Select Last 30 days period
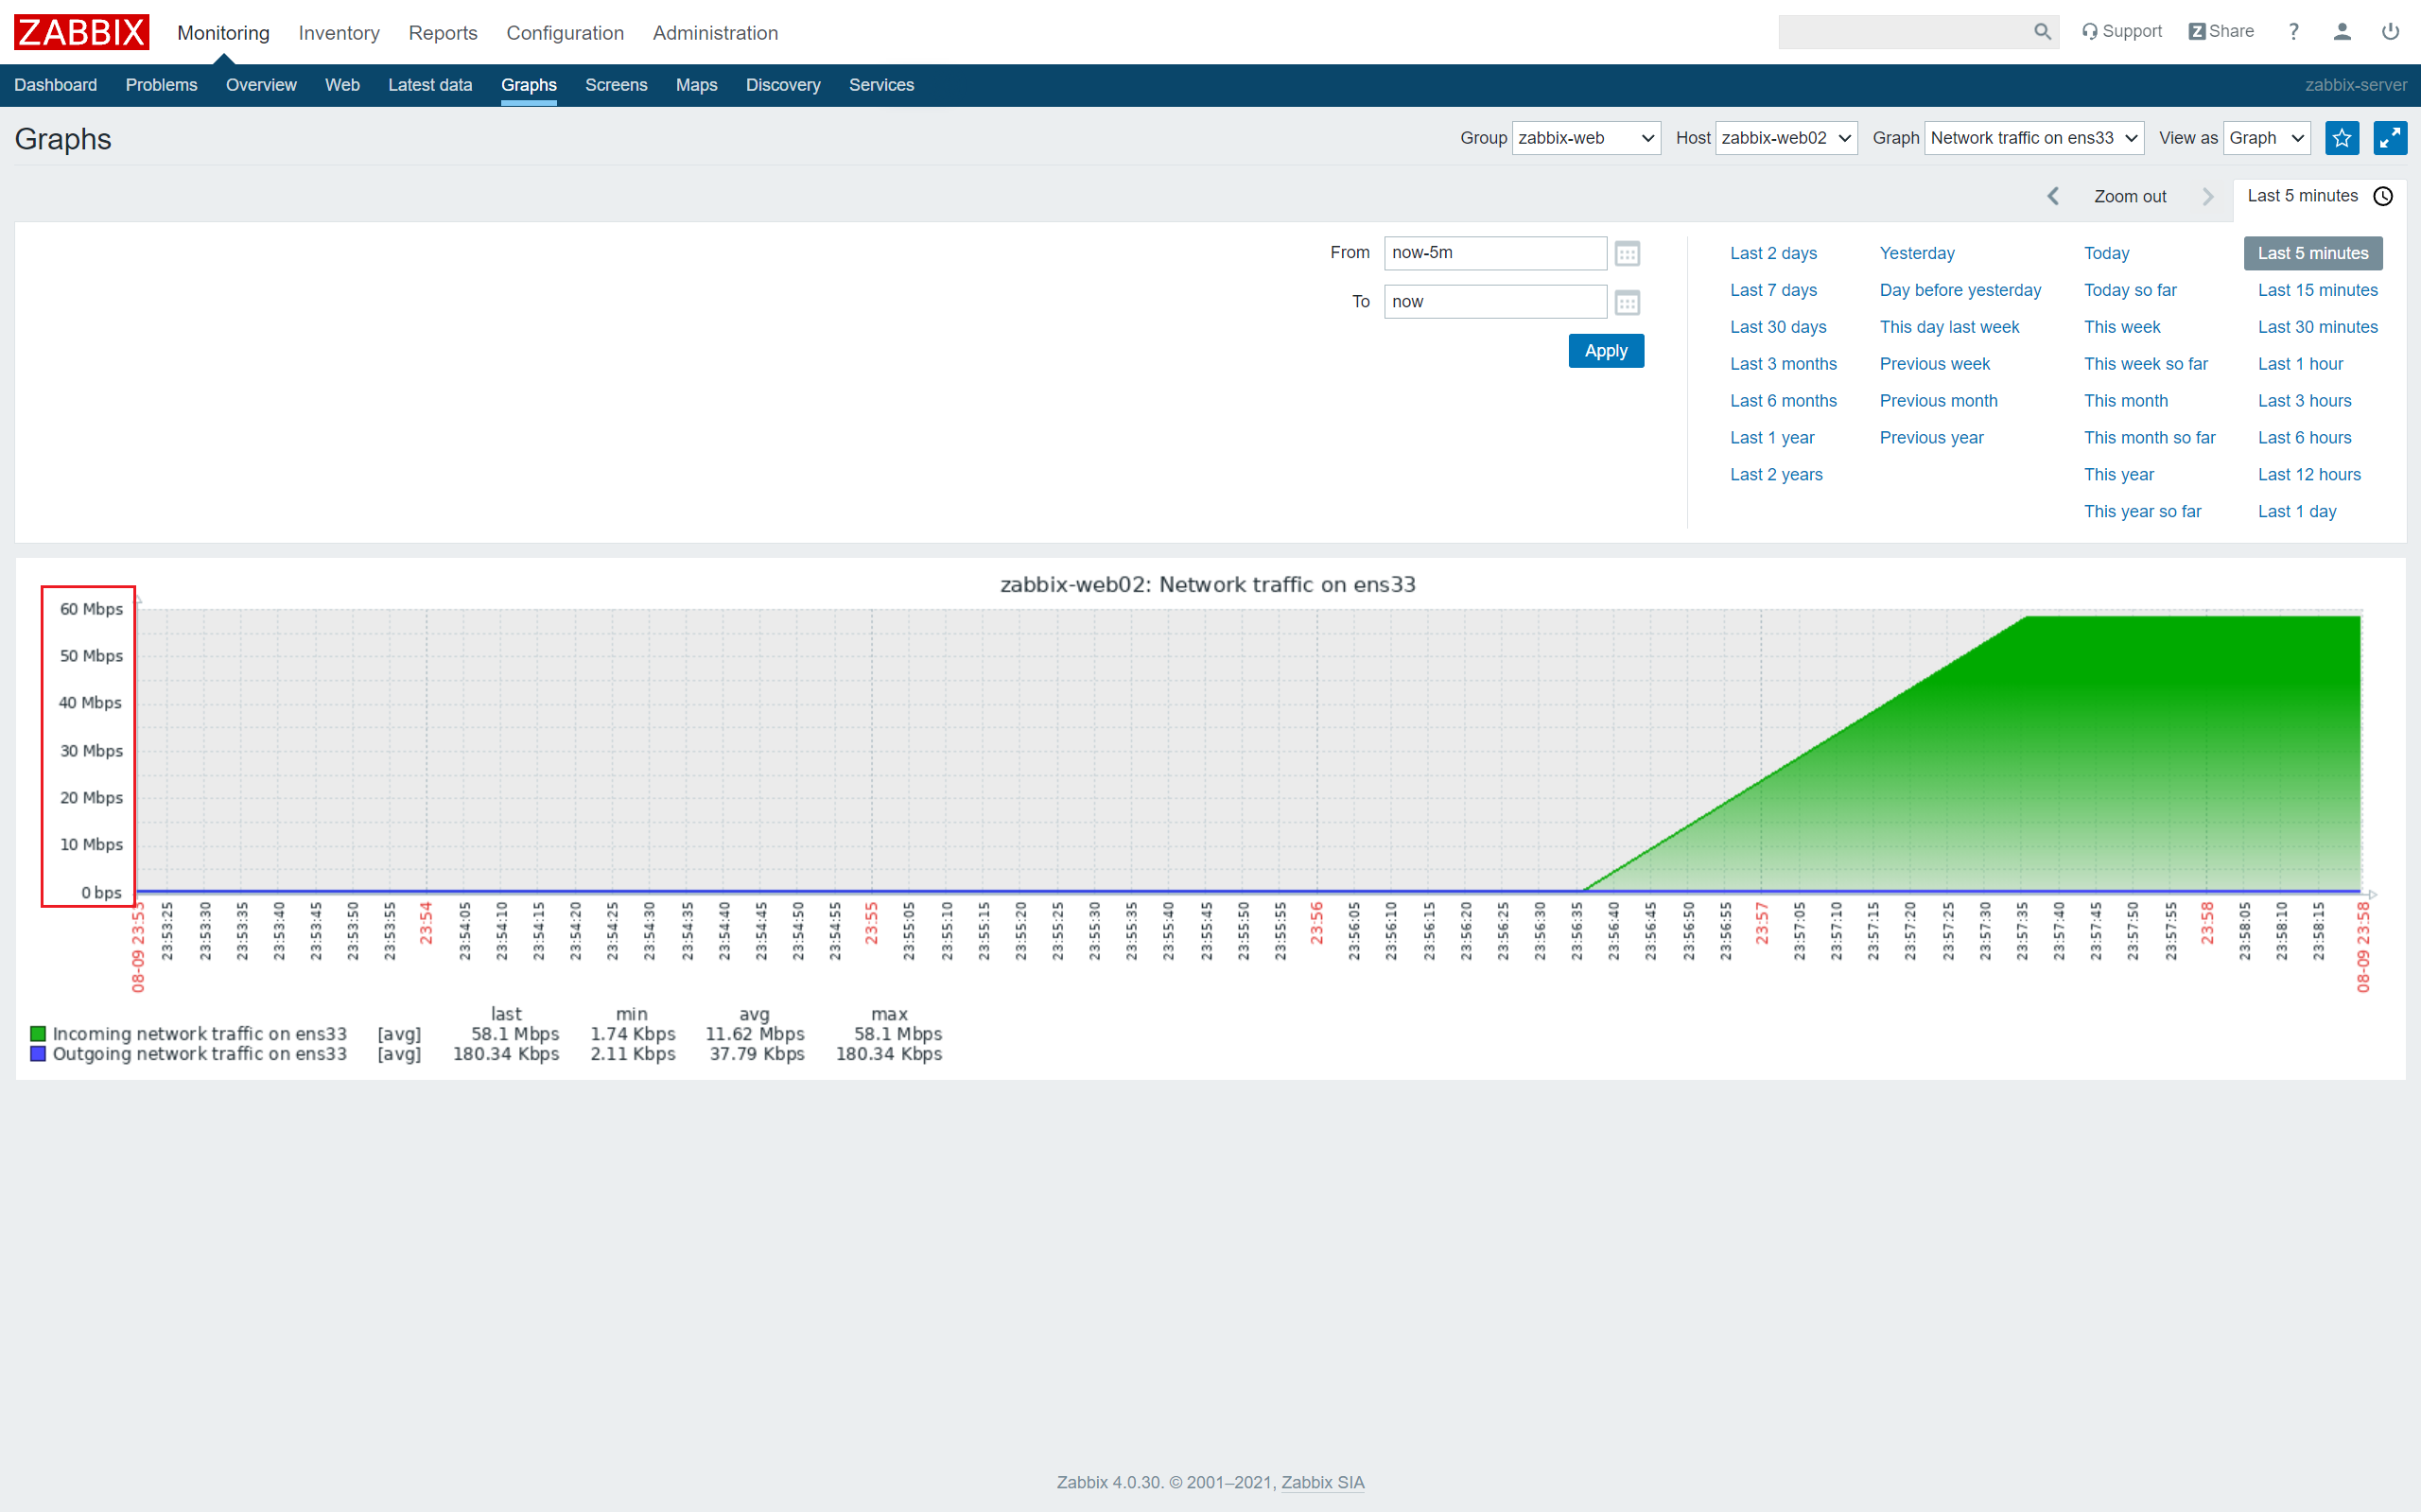Image resolution: width=2421 pixels, height=1512 pixels. point(1778,327)
